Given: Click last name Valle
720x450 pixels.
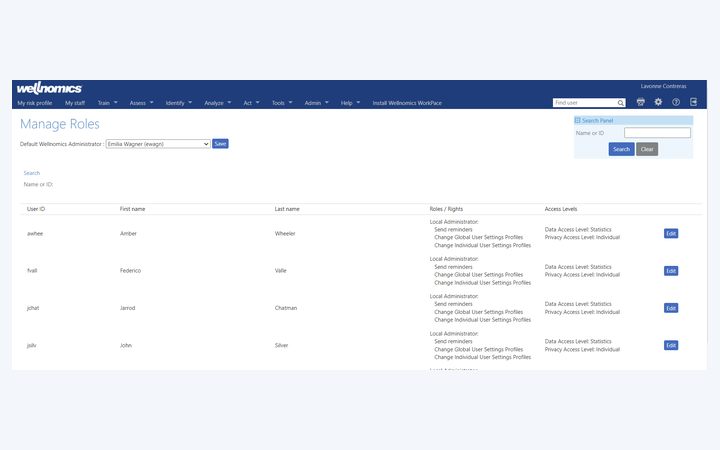Looking at the screenshot, I should [x=281, y=271].
